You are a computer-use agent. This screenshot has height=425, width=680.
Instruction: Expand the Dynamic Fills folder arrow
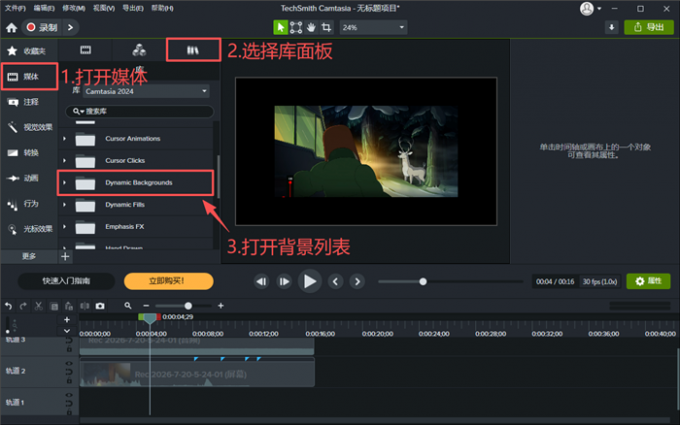click(x=64, y=205)
